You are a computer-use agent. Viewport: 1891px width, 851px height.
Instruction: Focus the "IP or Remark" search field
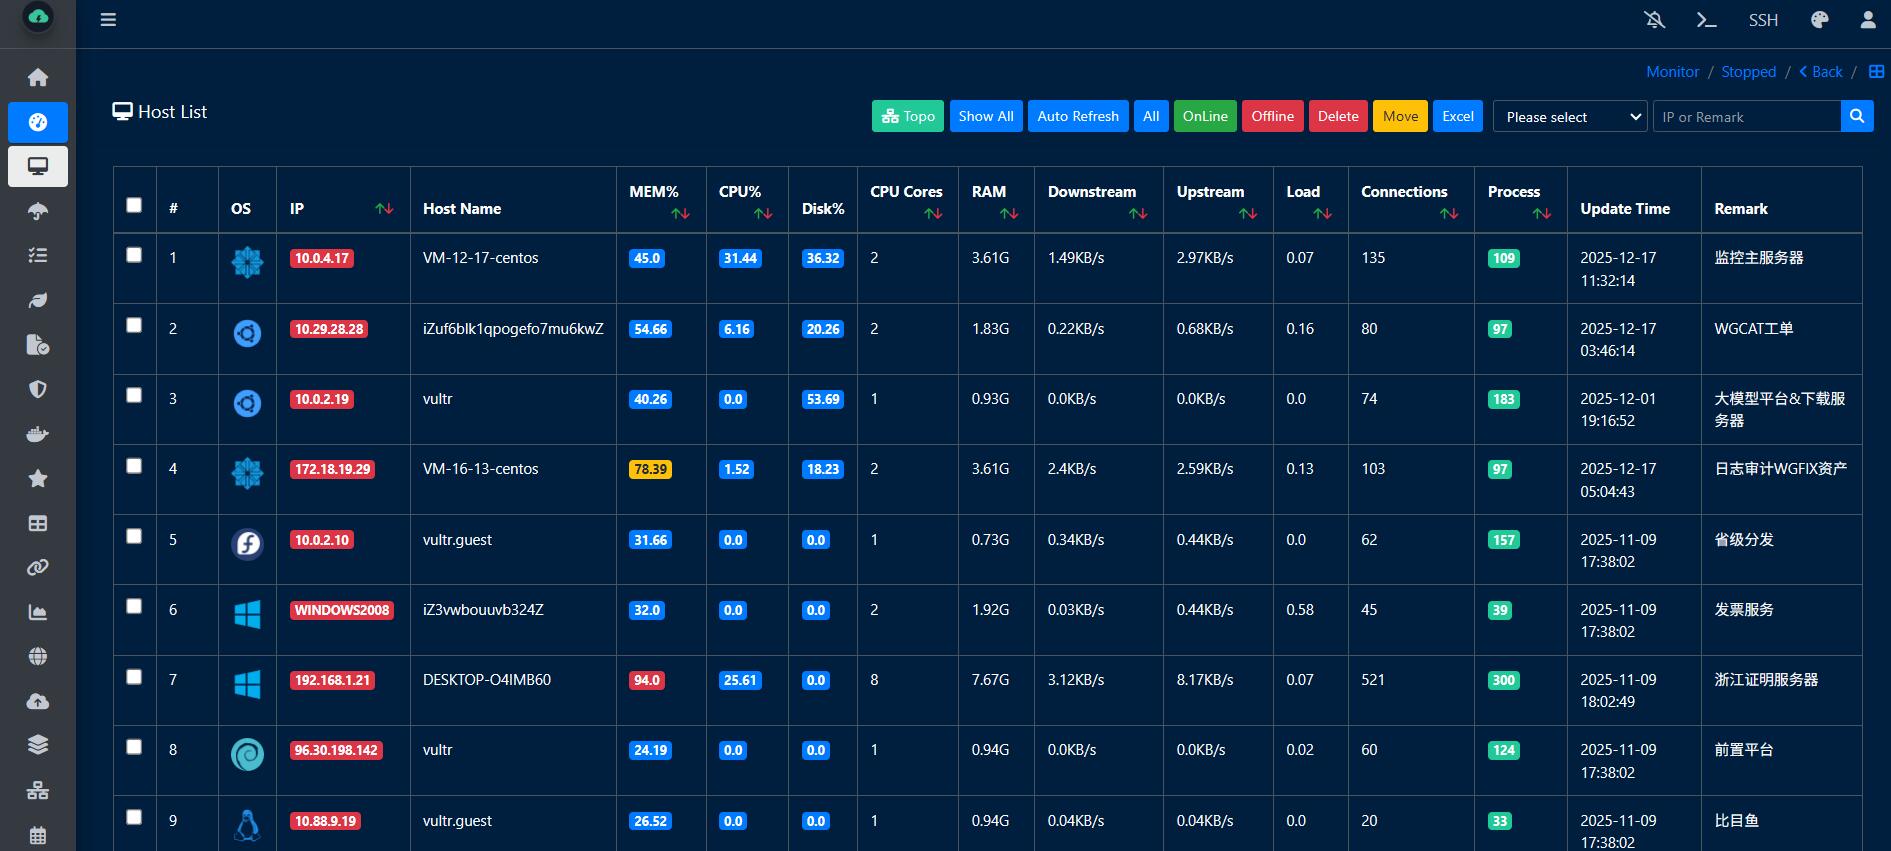[1746, 117]
